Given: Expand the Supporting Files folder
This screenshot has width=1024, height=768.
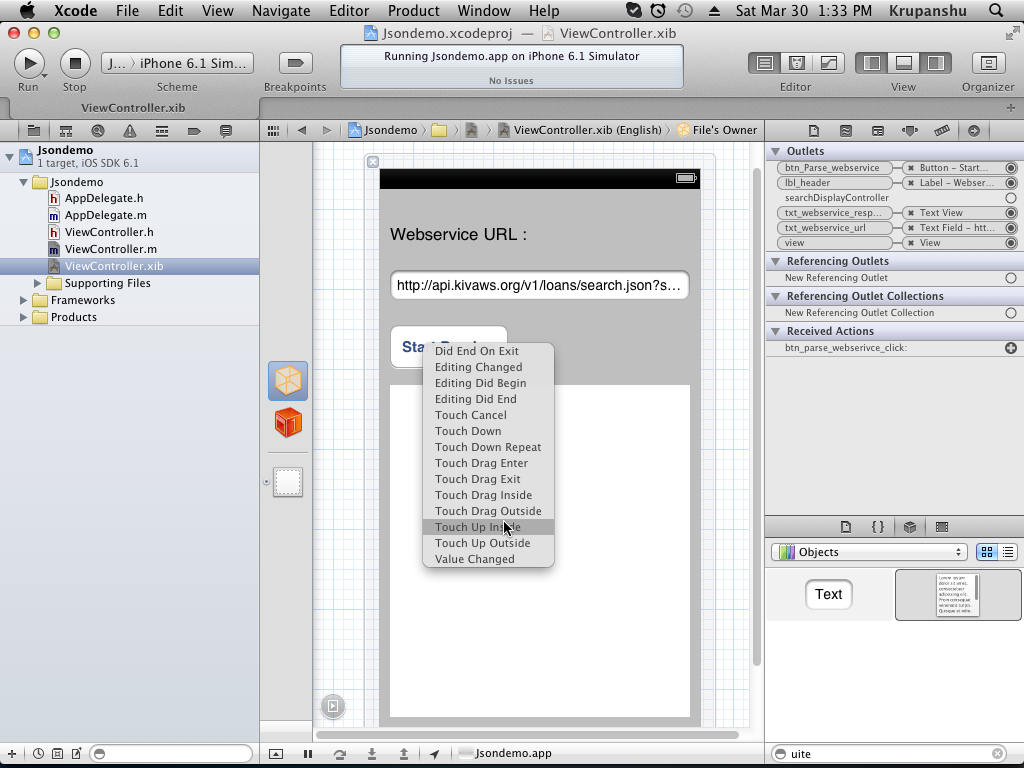Looking at the screenshot, I should (38, 283).
